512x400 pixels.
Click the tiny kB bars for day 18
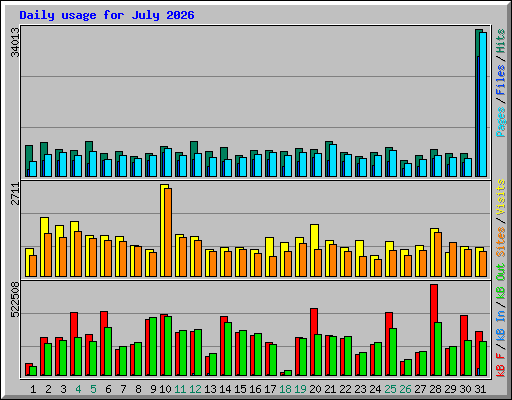coord(286,373)
